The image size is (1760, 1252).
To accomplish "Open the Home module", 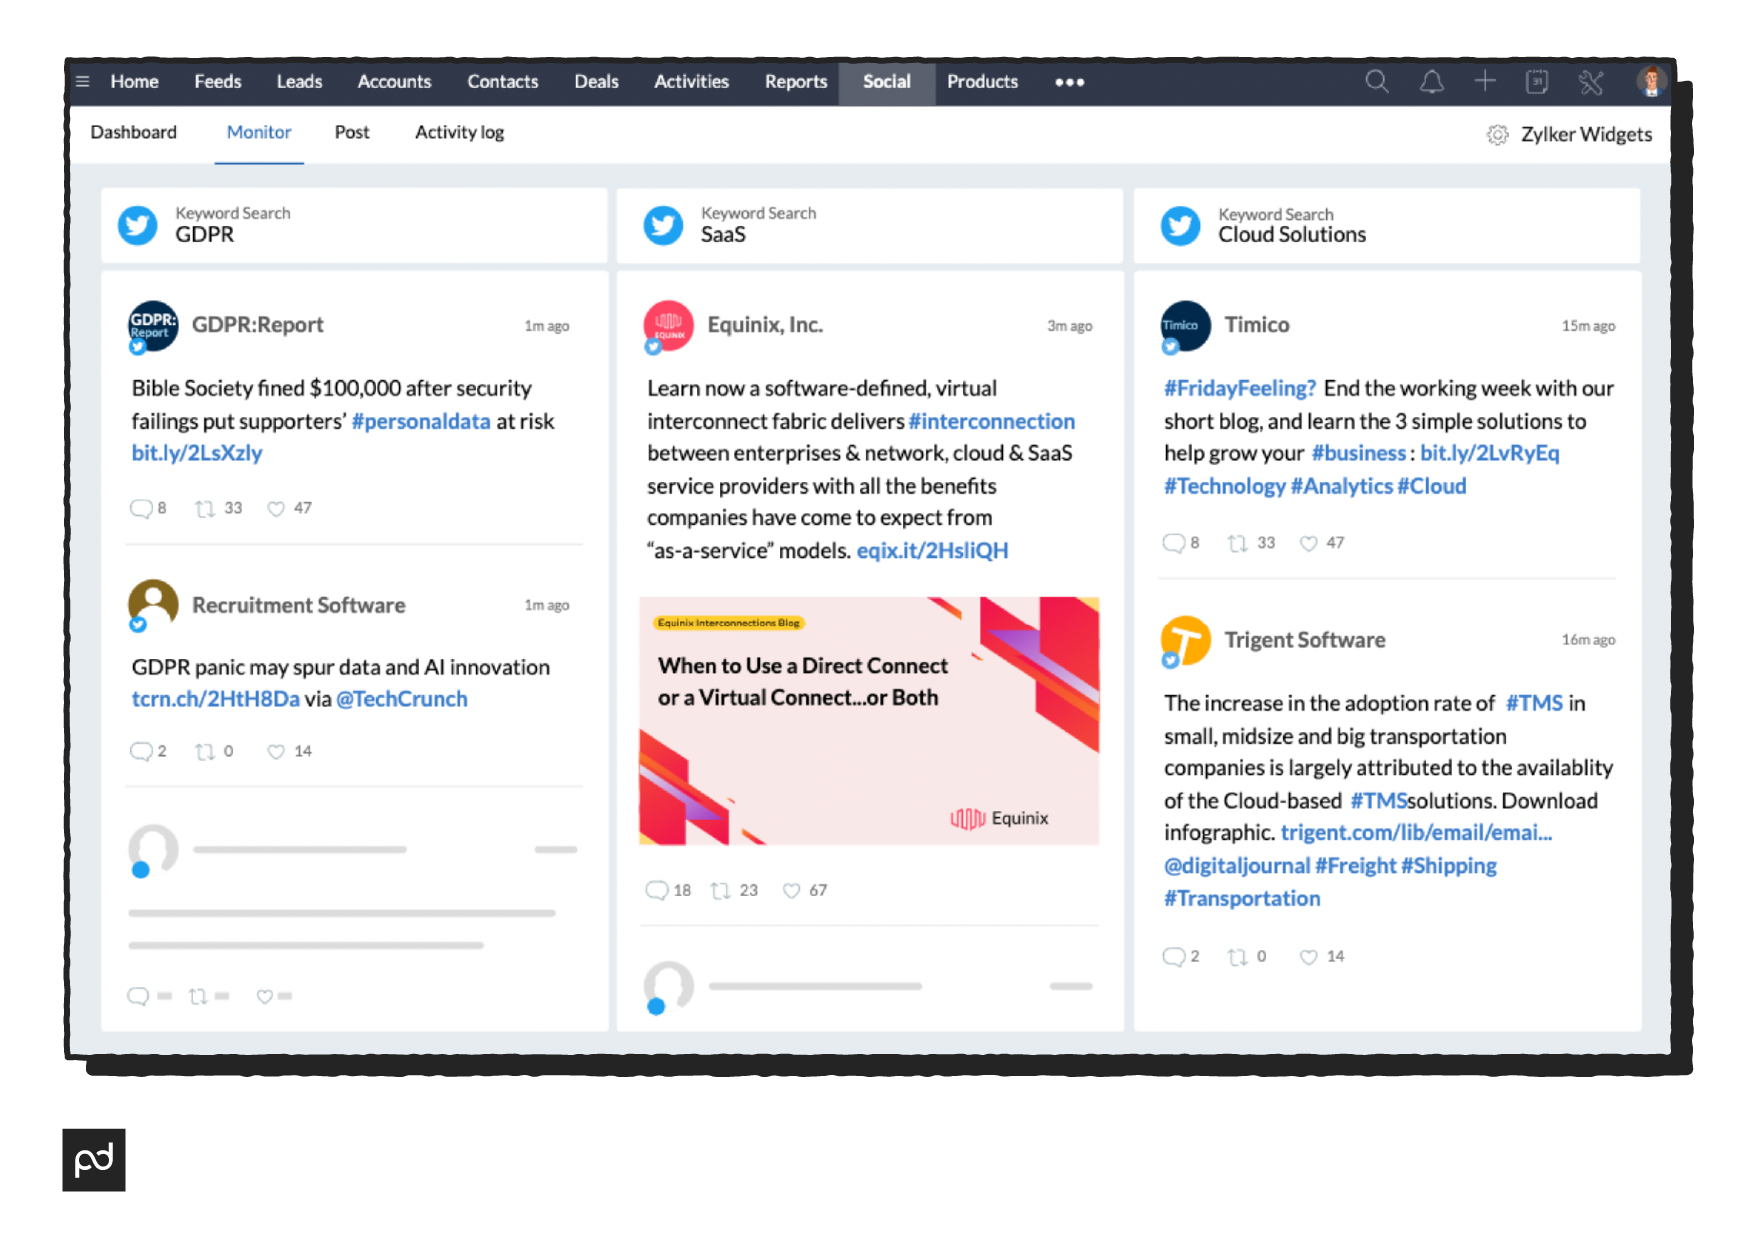I will coord(135,82).
